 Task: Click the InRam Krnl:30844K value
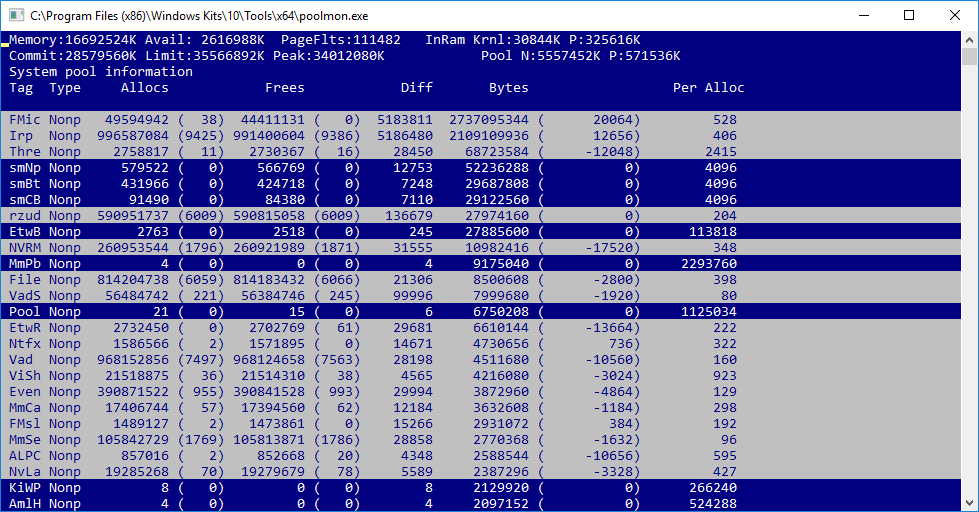(493, 40)
